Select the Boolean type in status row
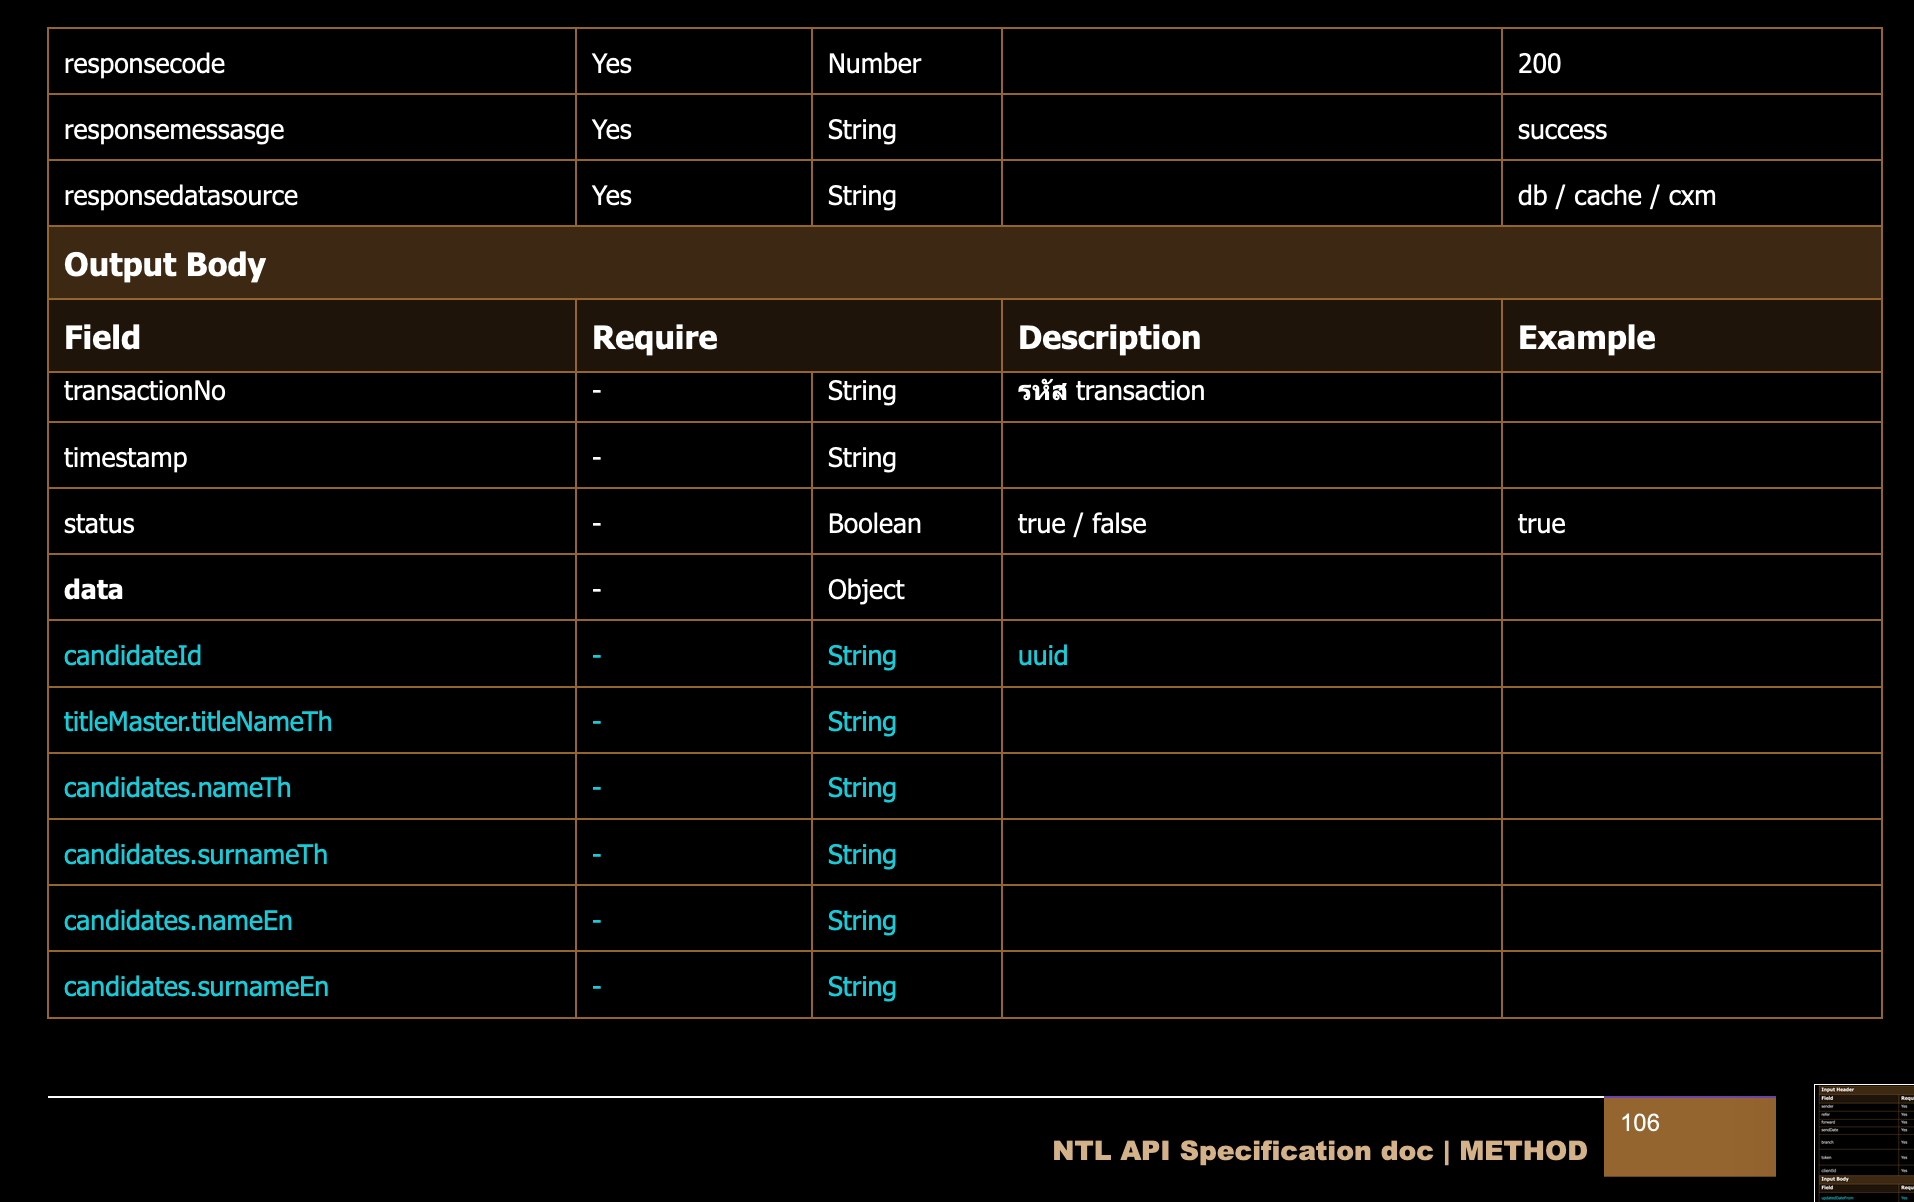1914x1202 pixels. [874, 524]
